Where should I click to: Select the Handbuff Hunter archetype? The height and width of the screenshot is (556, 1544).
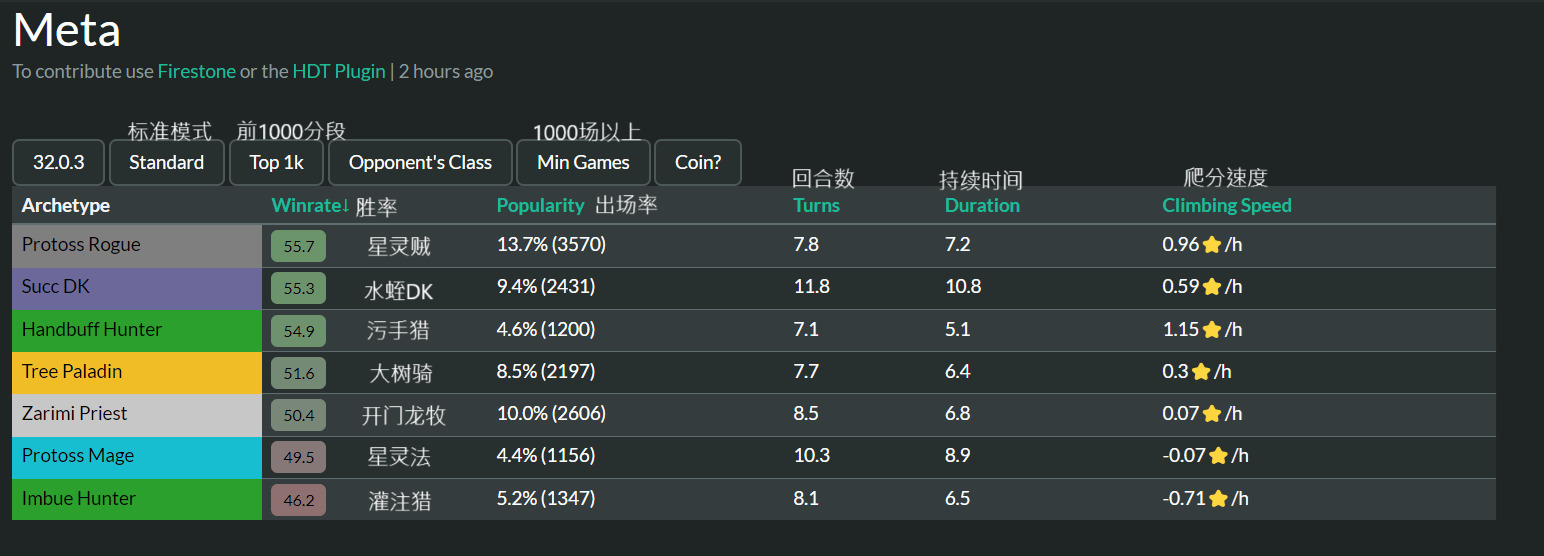[92, 330]
